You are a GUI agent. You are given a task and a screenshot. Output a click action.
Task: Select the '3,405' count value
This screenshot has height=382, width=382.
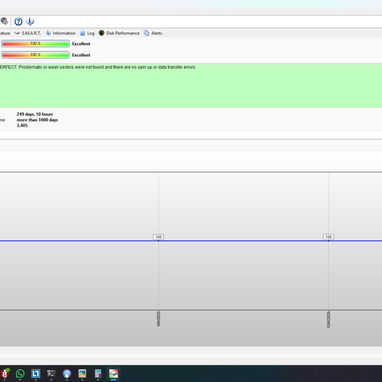(22, 125)
